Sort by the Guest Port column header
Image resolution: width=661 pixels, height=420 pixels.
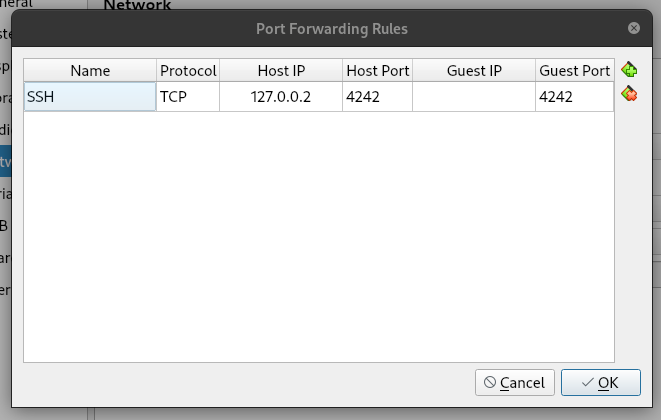coord(575,70)
